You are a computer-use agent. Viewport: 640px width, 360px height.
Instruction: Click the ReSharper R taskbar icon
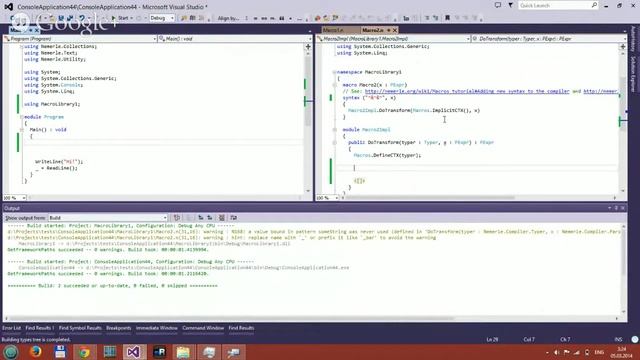159,352
